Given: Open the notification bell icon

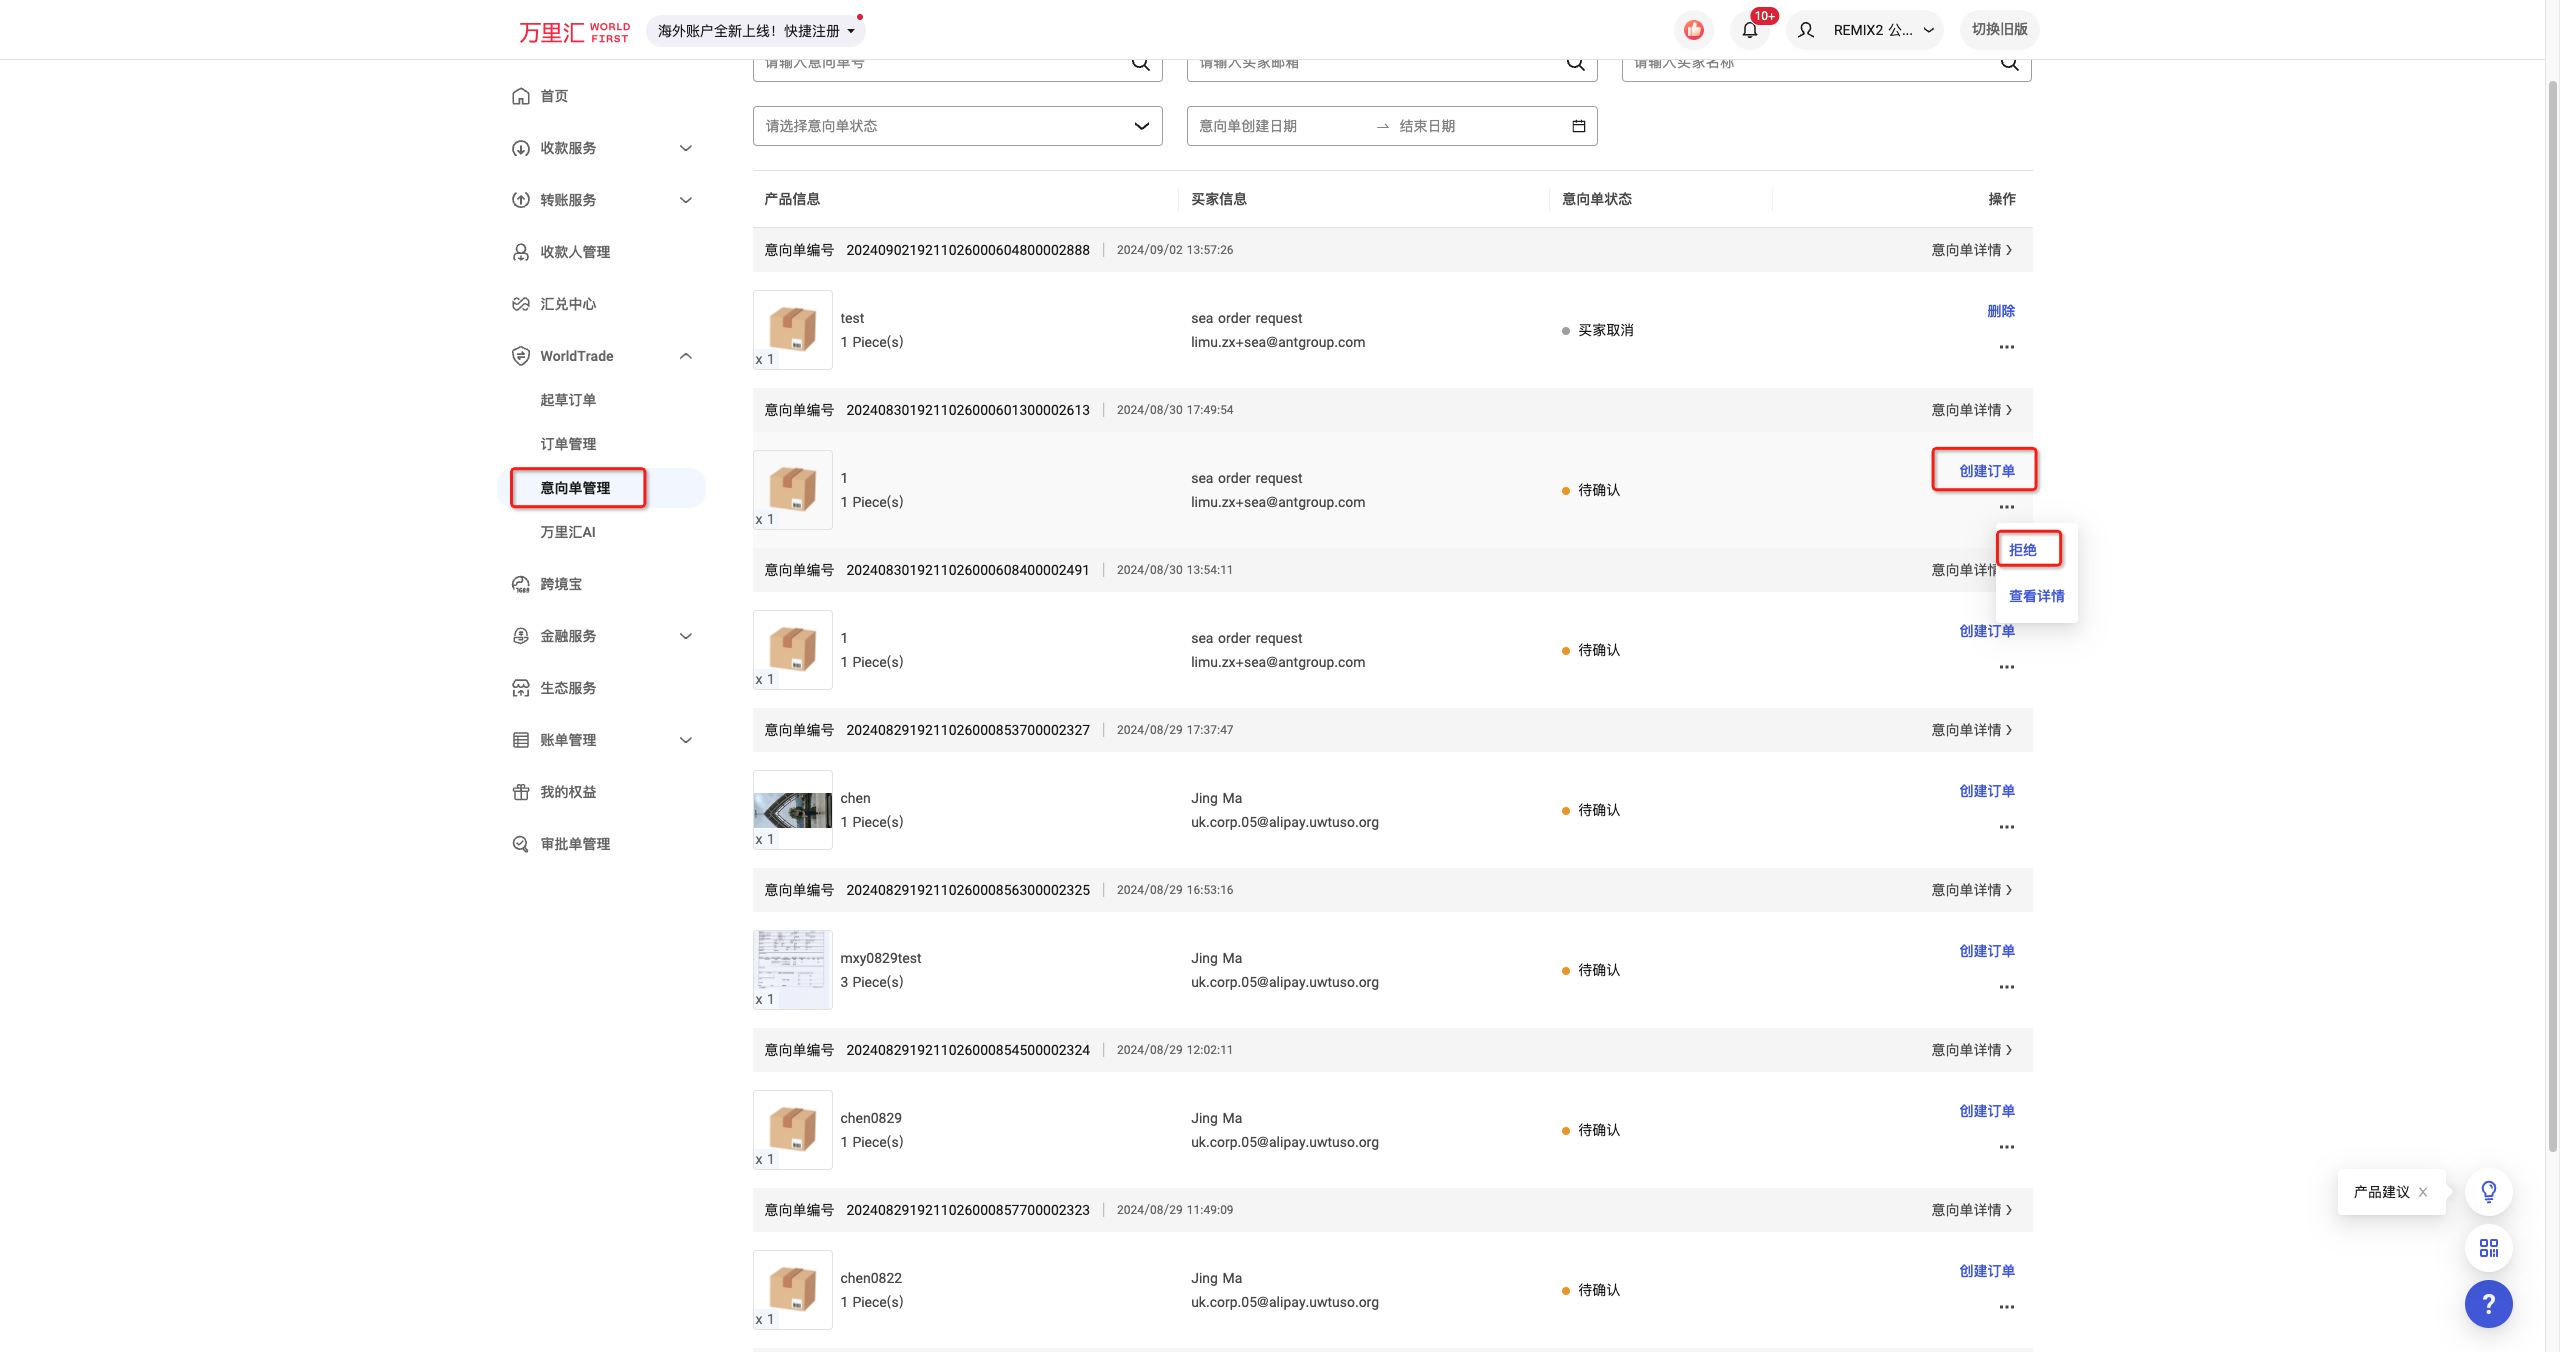Looking at the screenshot, I should click(x=1749, y=30).
